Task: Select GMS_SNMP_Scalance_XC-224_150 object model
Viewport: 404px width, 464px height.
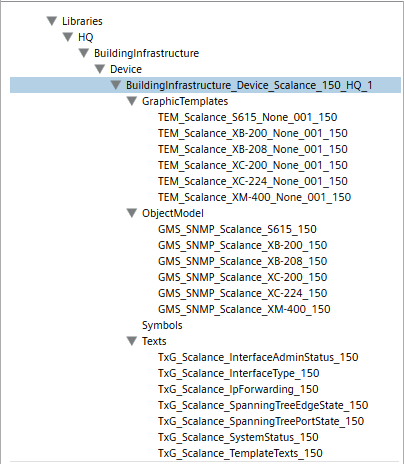Action: click(x=242, y=293)
